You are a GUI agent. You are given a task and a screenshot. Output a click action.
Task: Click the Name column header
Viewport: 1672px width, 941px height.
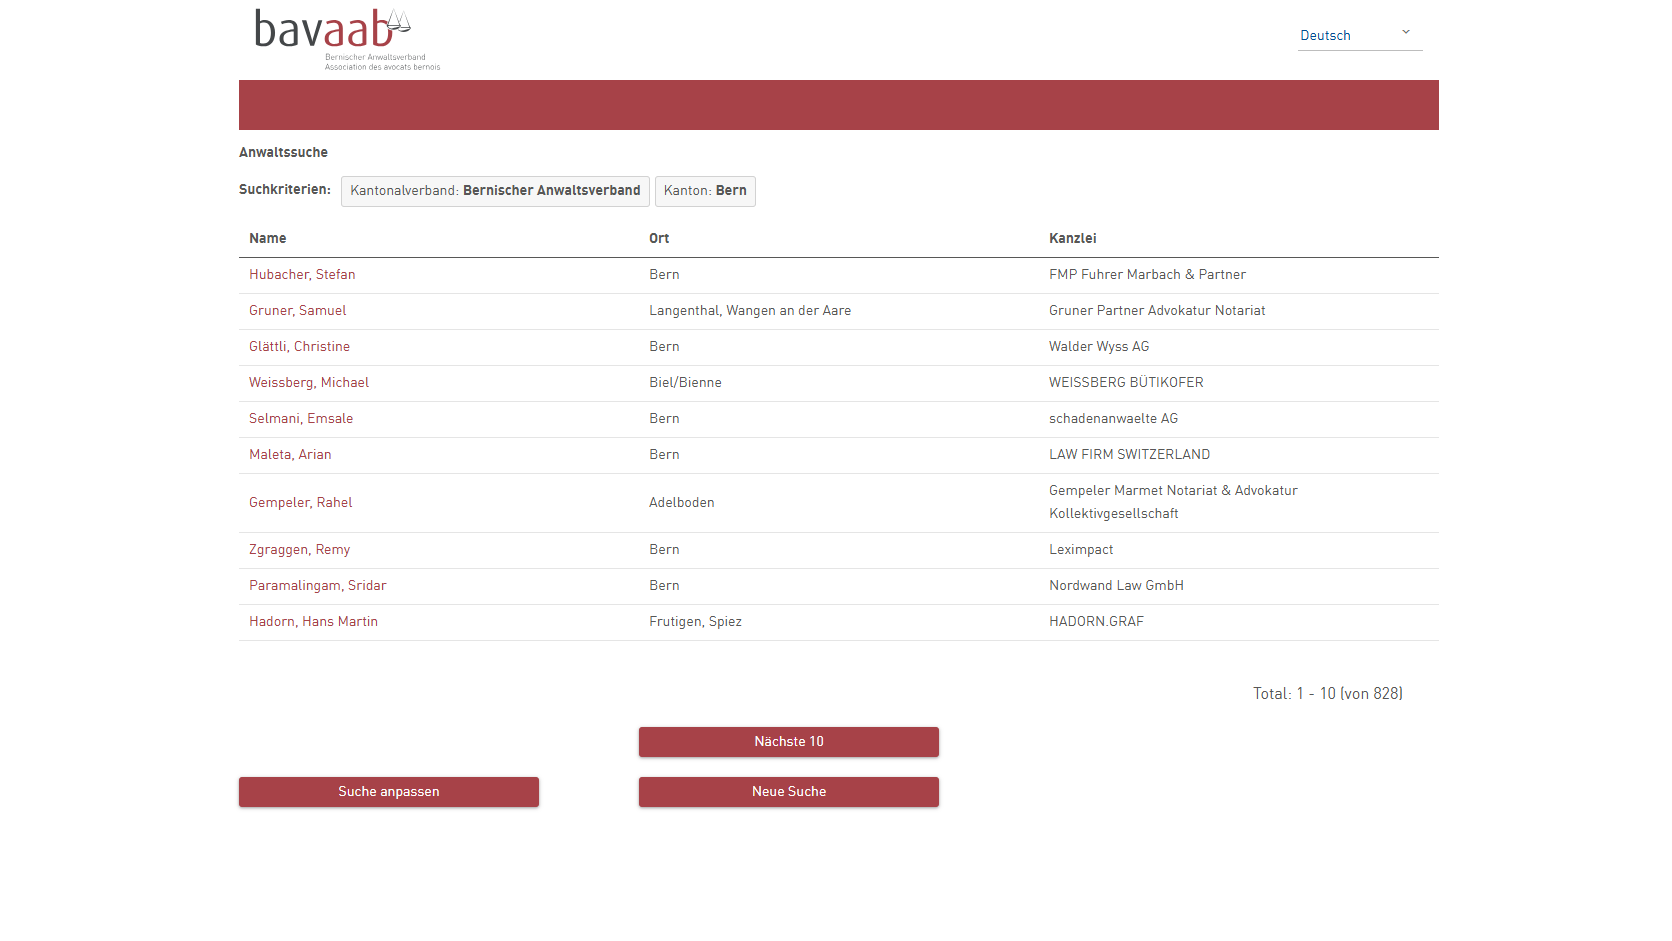(268, 239)
